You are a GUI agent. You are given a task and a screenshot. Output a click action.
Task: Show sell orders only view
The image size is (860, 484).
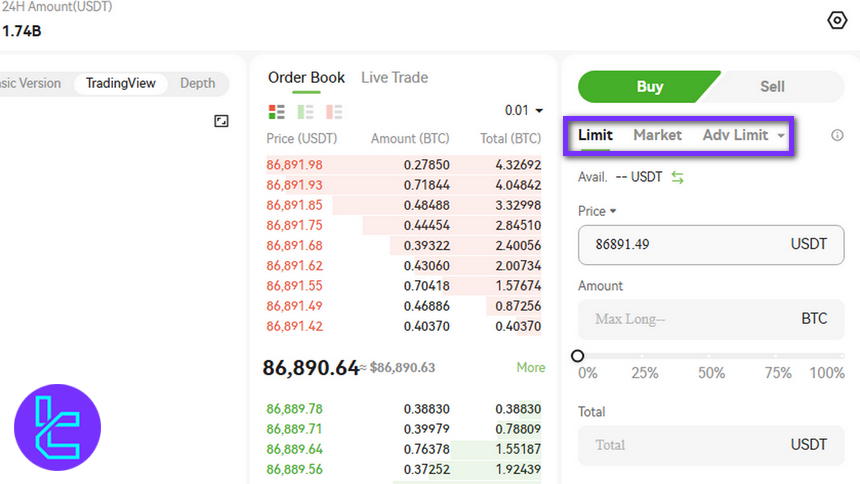[333, 112]
